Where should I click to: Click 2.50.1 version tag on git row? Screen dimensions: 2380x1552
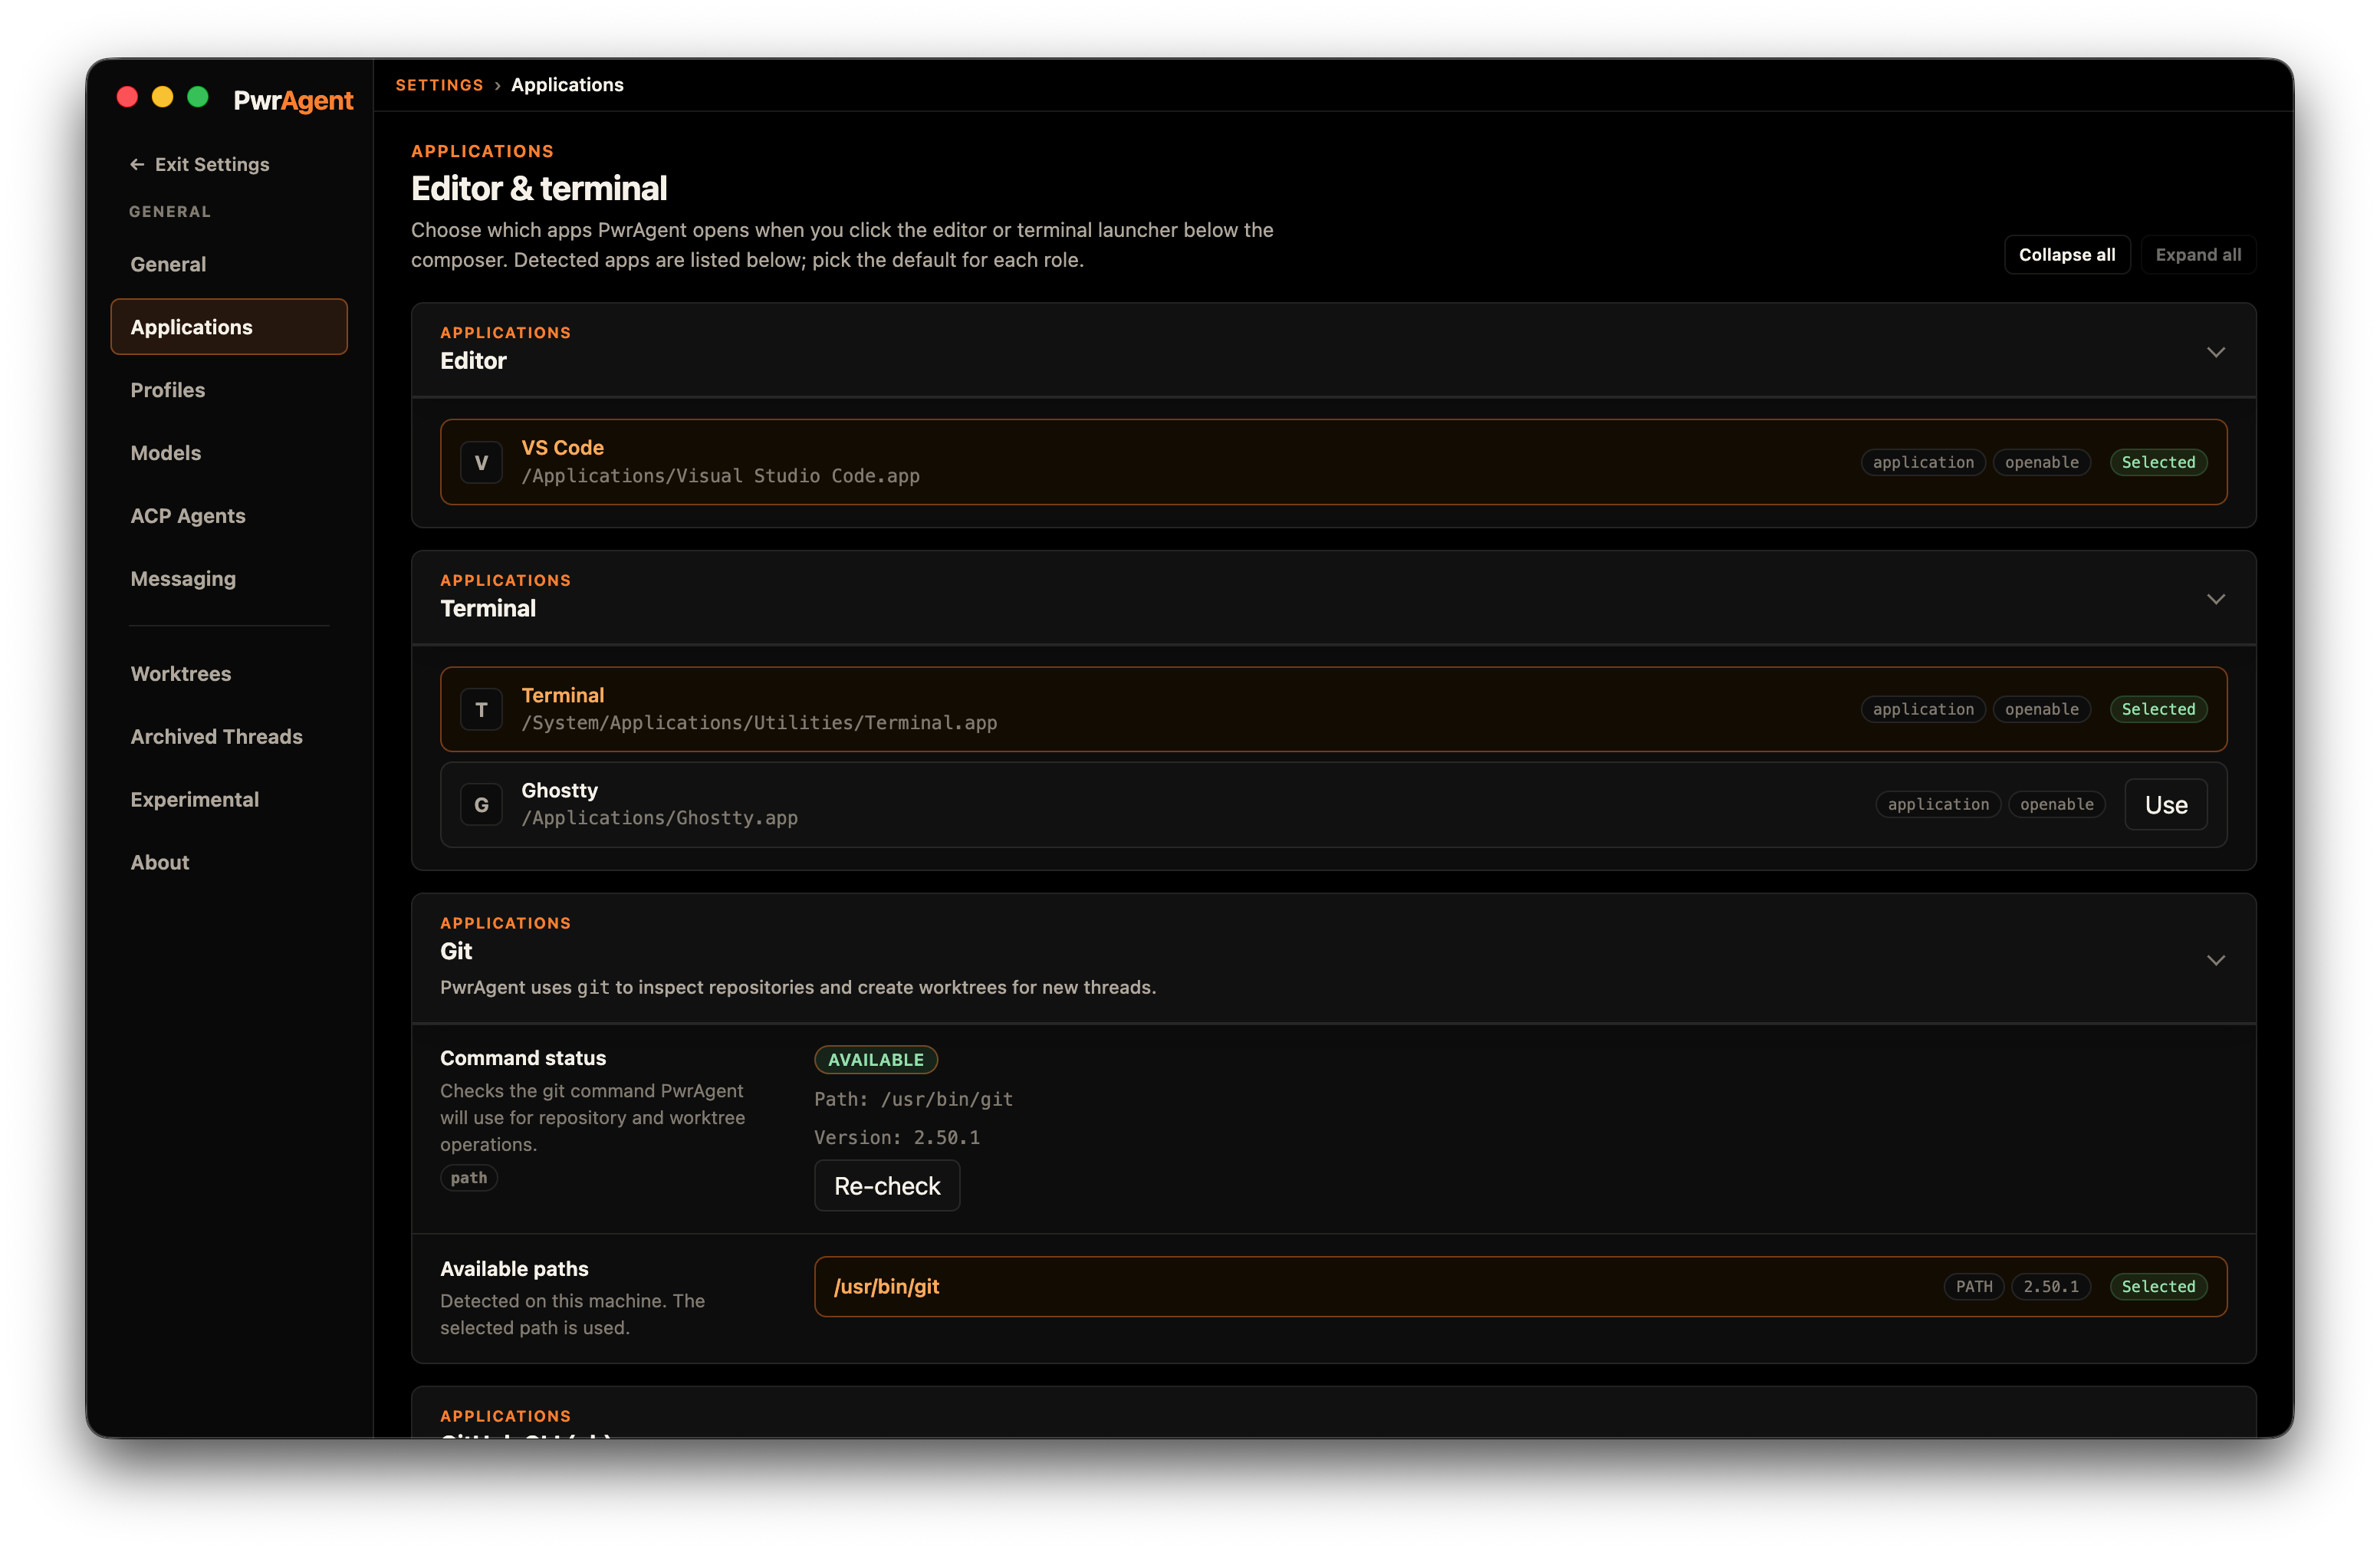tap(2050, 1286)
